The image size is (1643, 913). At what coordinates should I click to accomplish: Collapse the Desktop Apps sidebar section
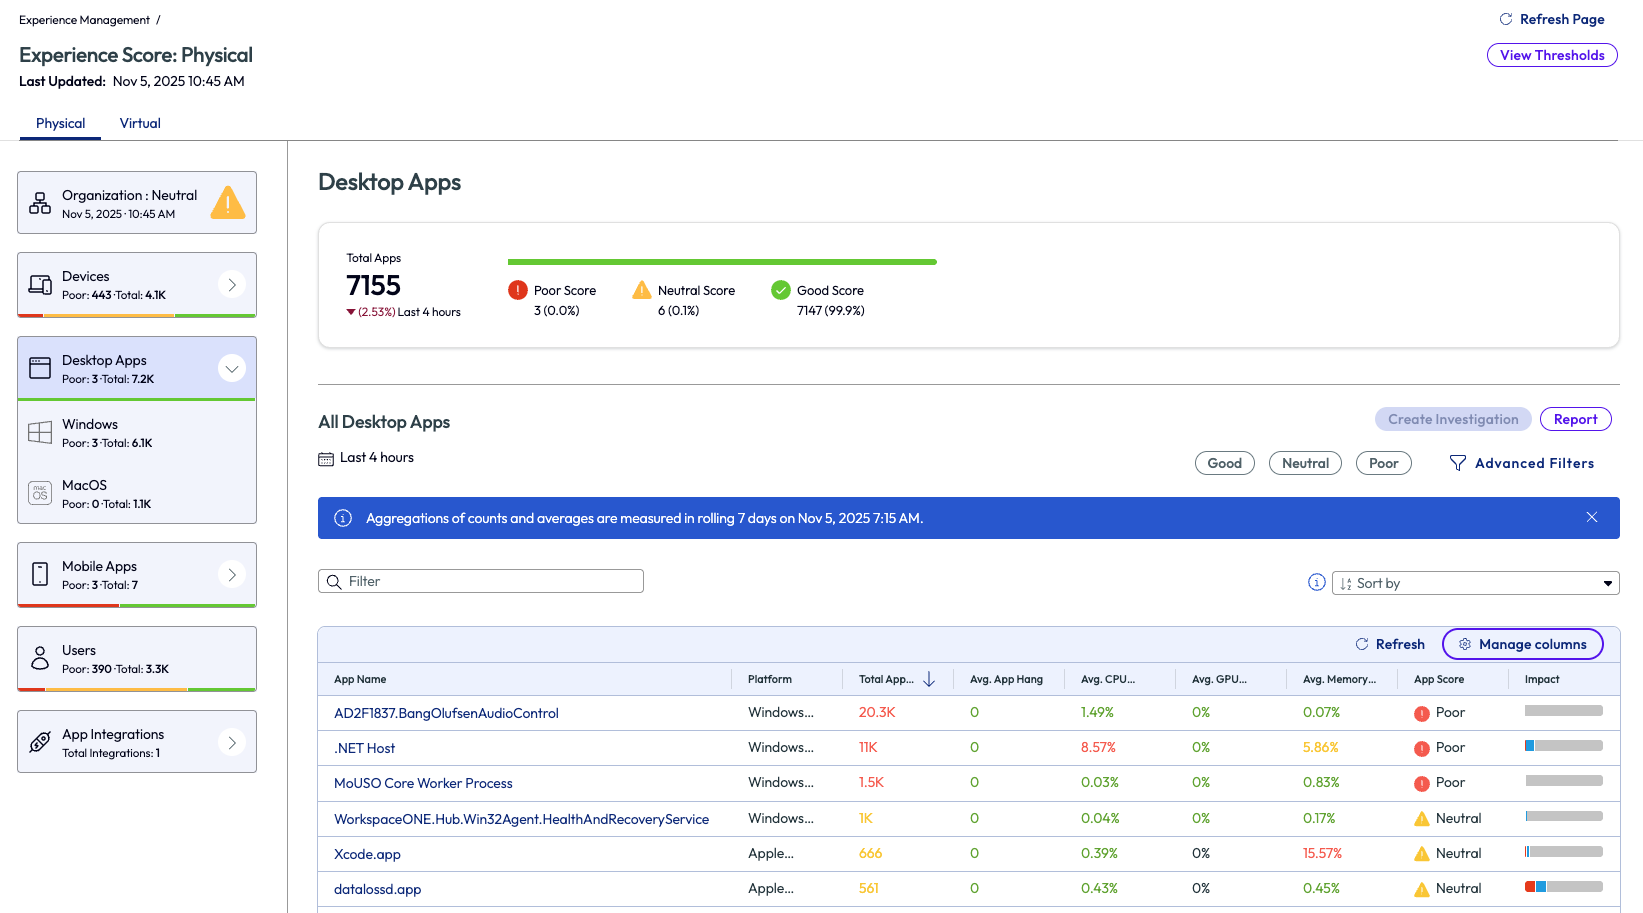coord(232,369)
